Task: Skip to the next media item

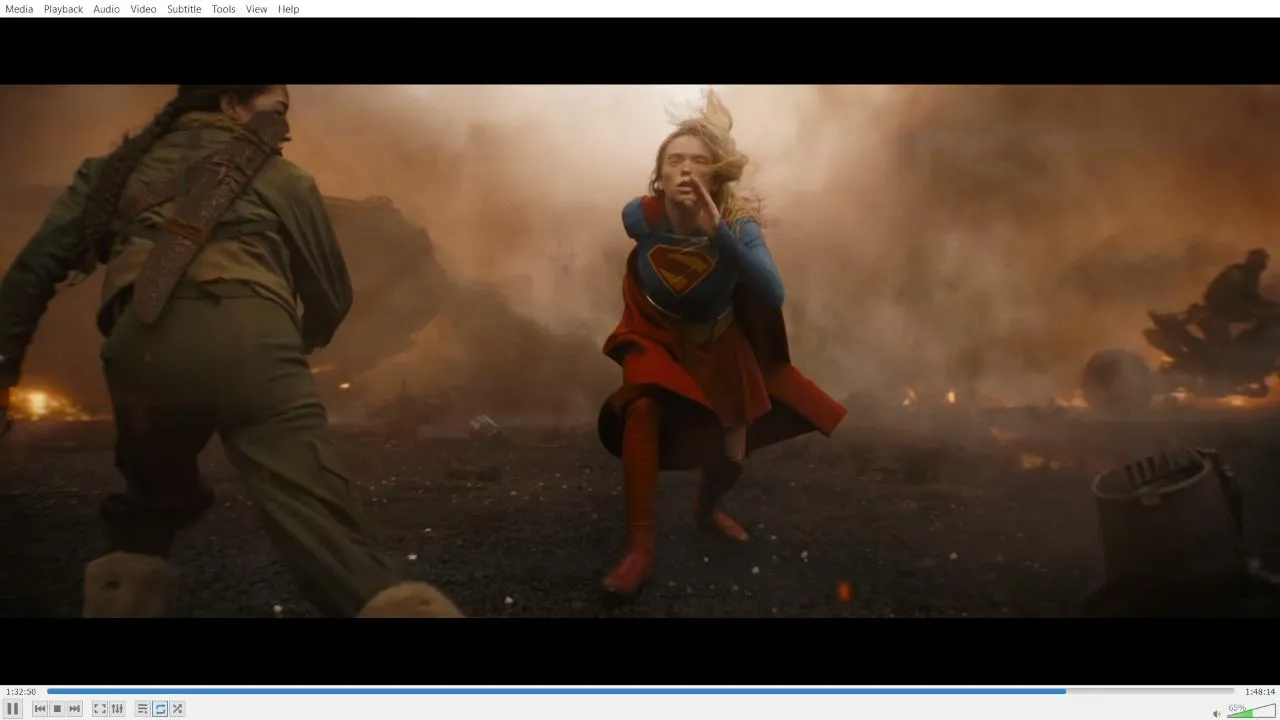Action: click(x=74, y=709)
